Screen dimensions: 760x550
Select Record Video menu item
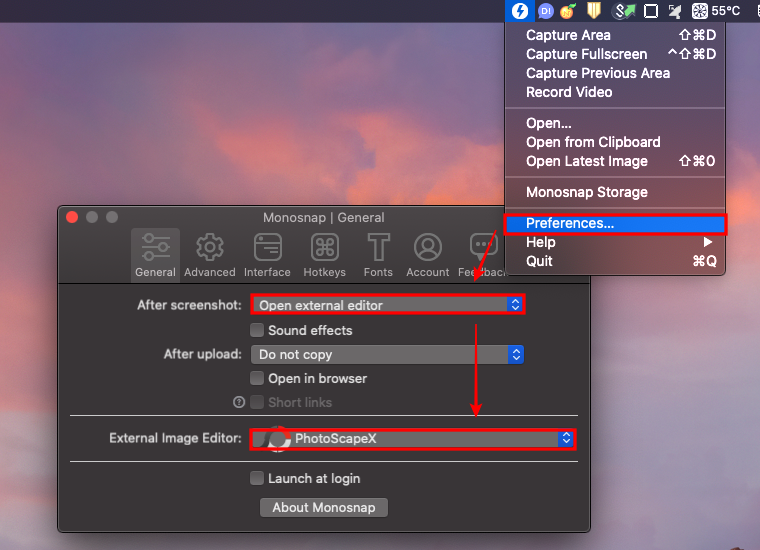click(x=616, y=92)
